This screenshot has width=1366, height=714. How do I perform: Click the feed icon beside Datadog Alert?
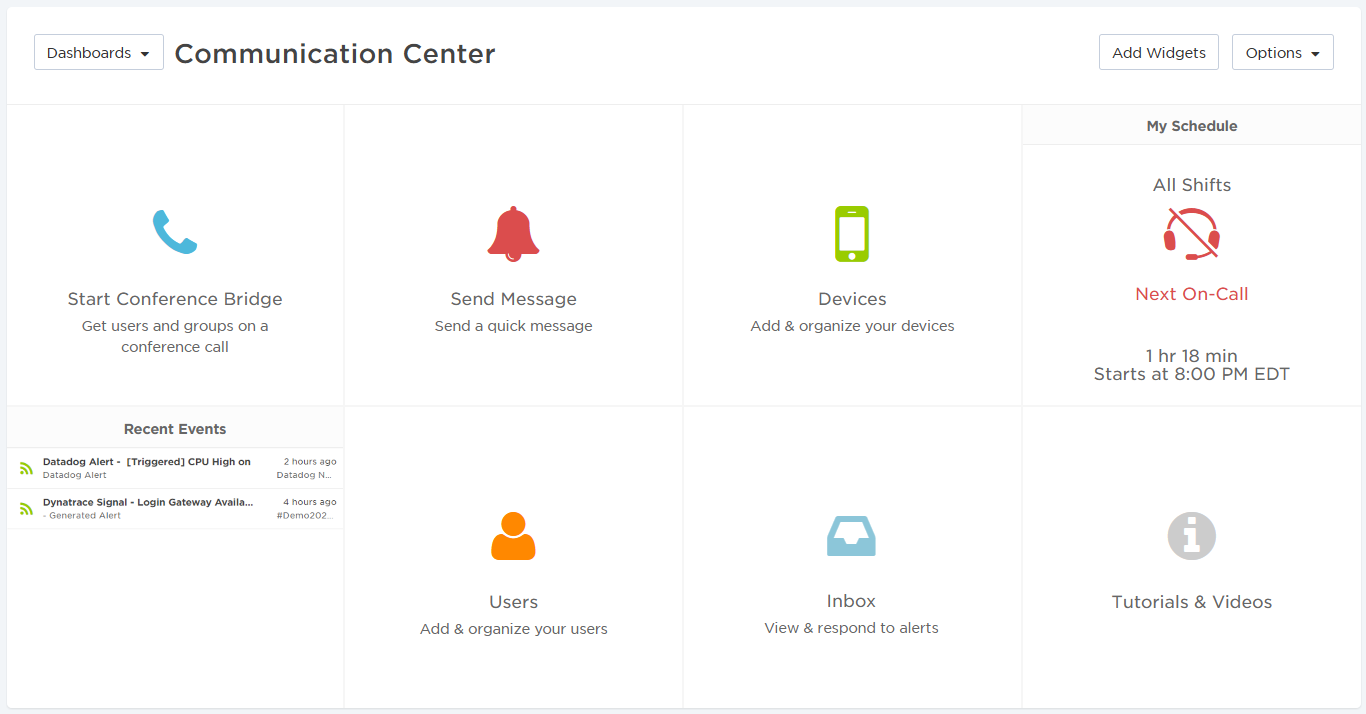[x=26, y=468]
